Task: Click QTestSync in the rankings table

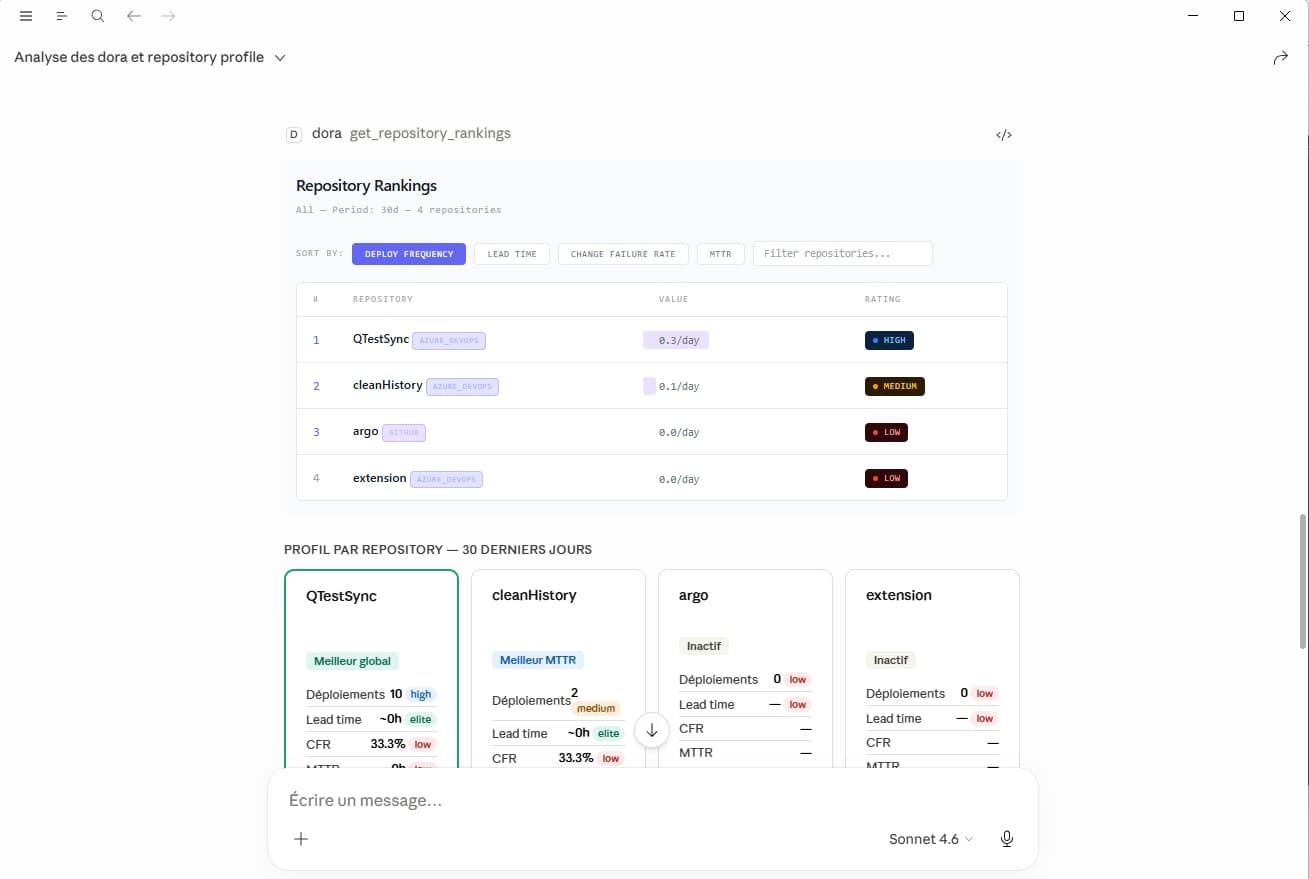Action: [x=381, y=339]
